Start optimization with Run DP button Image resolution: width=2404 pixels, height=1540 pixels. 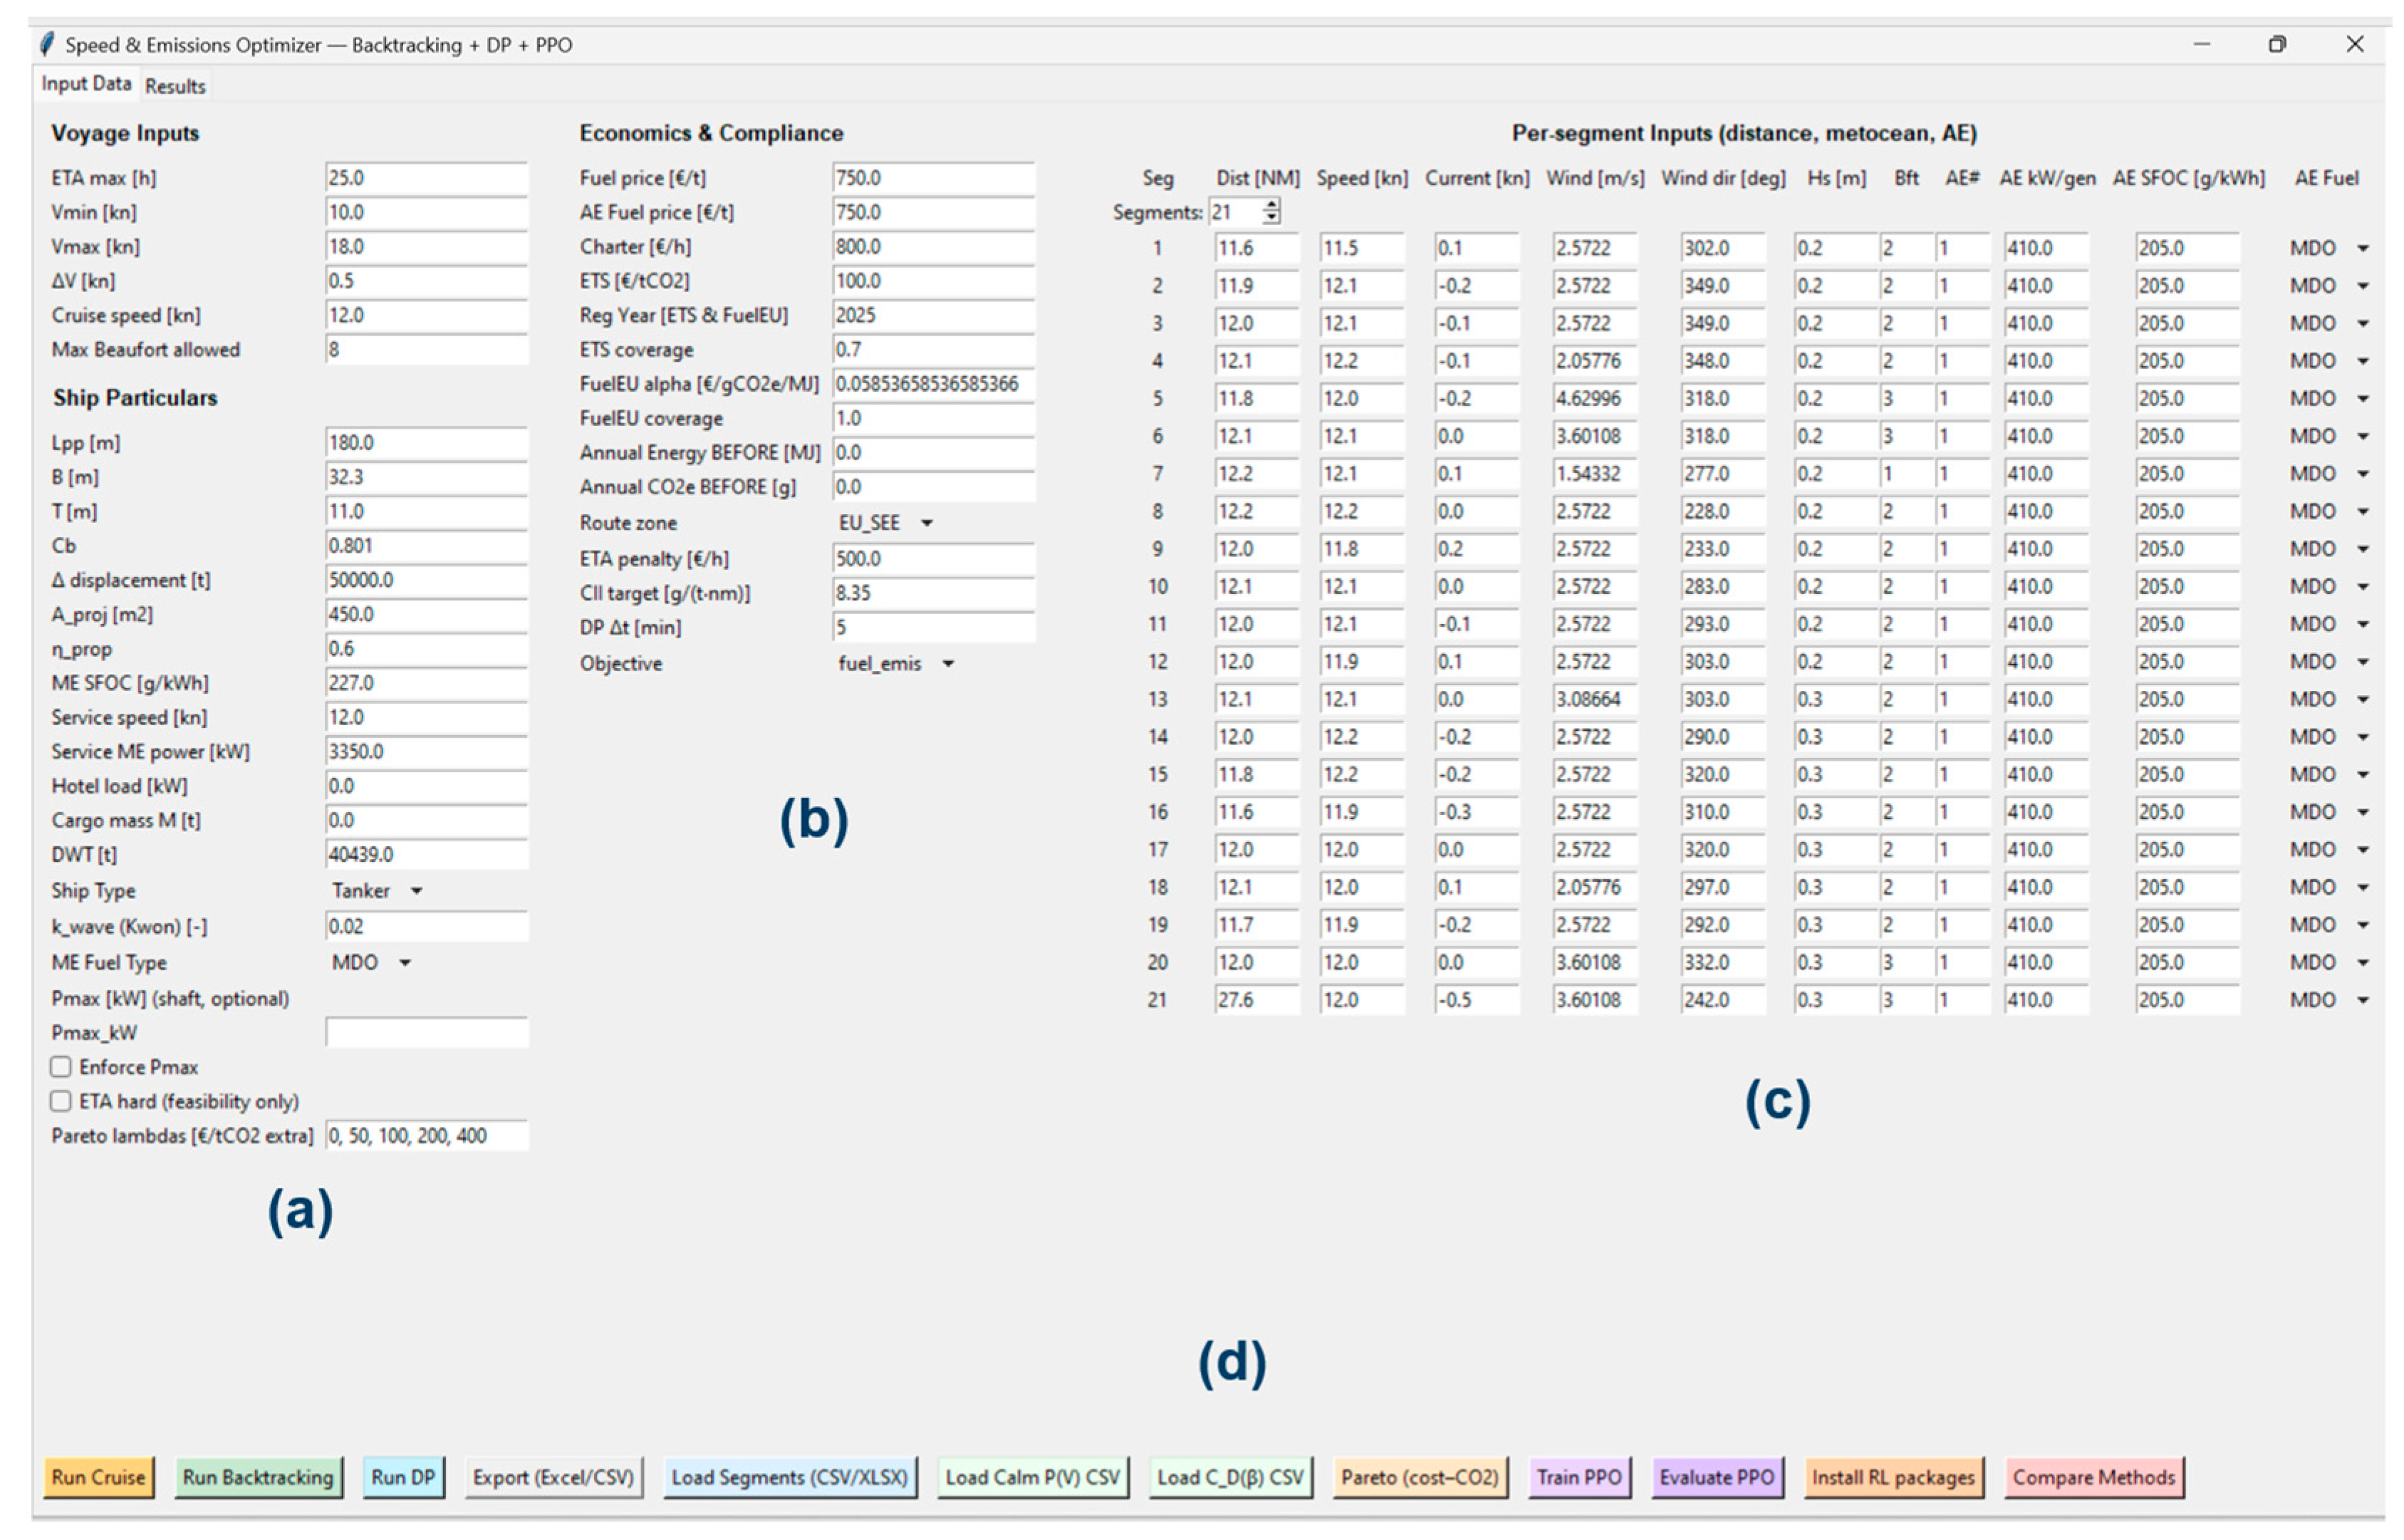(403, 1477)
